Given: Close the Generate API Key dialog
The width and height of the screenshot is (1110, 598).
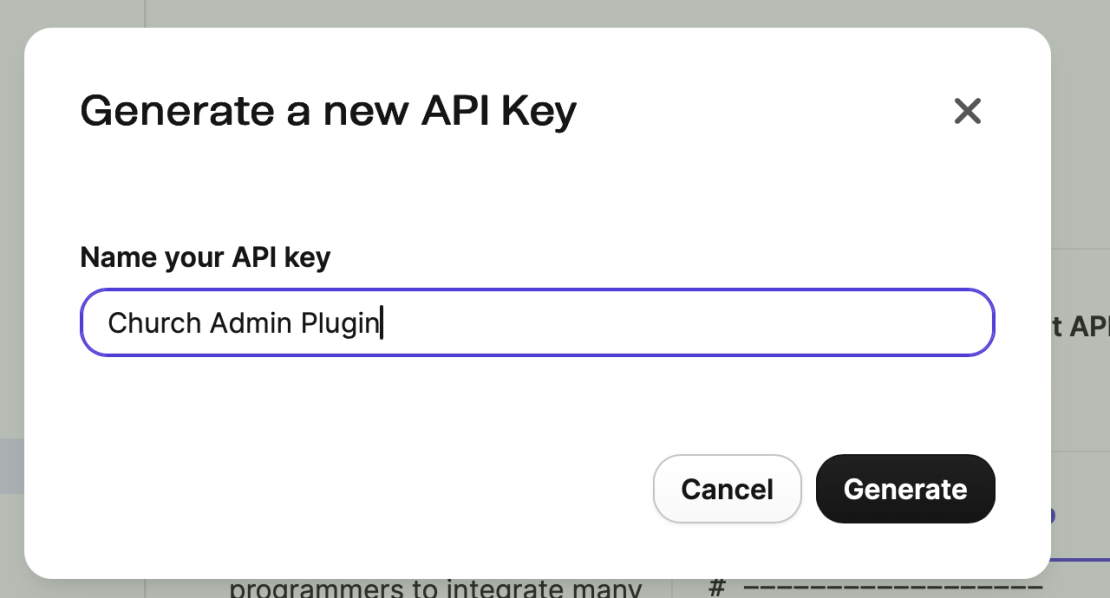Looking at the screenshot, I should [x=967, y=111].
